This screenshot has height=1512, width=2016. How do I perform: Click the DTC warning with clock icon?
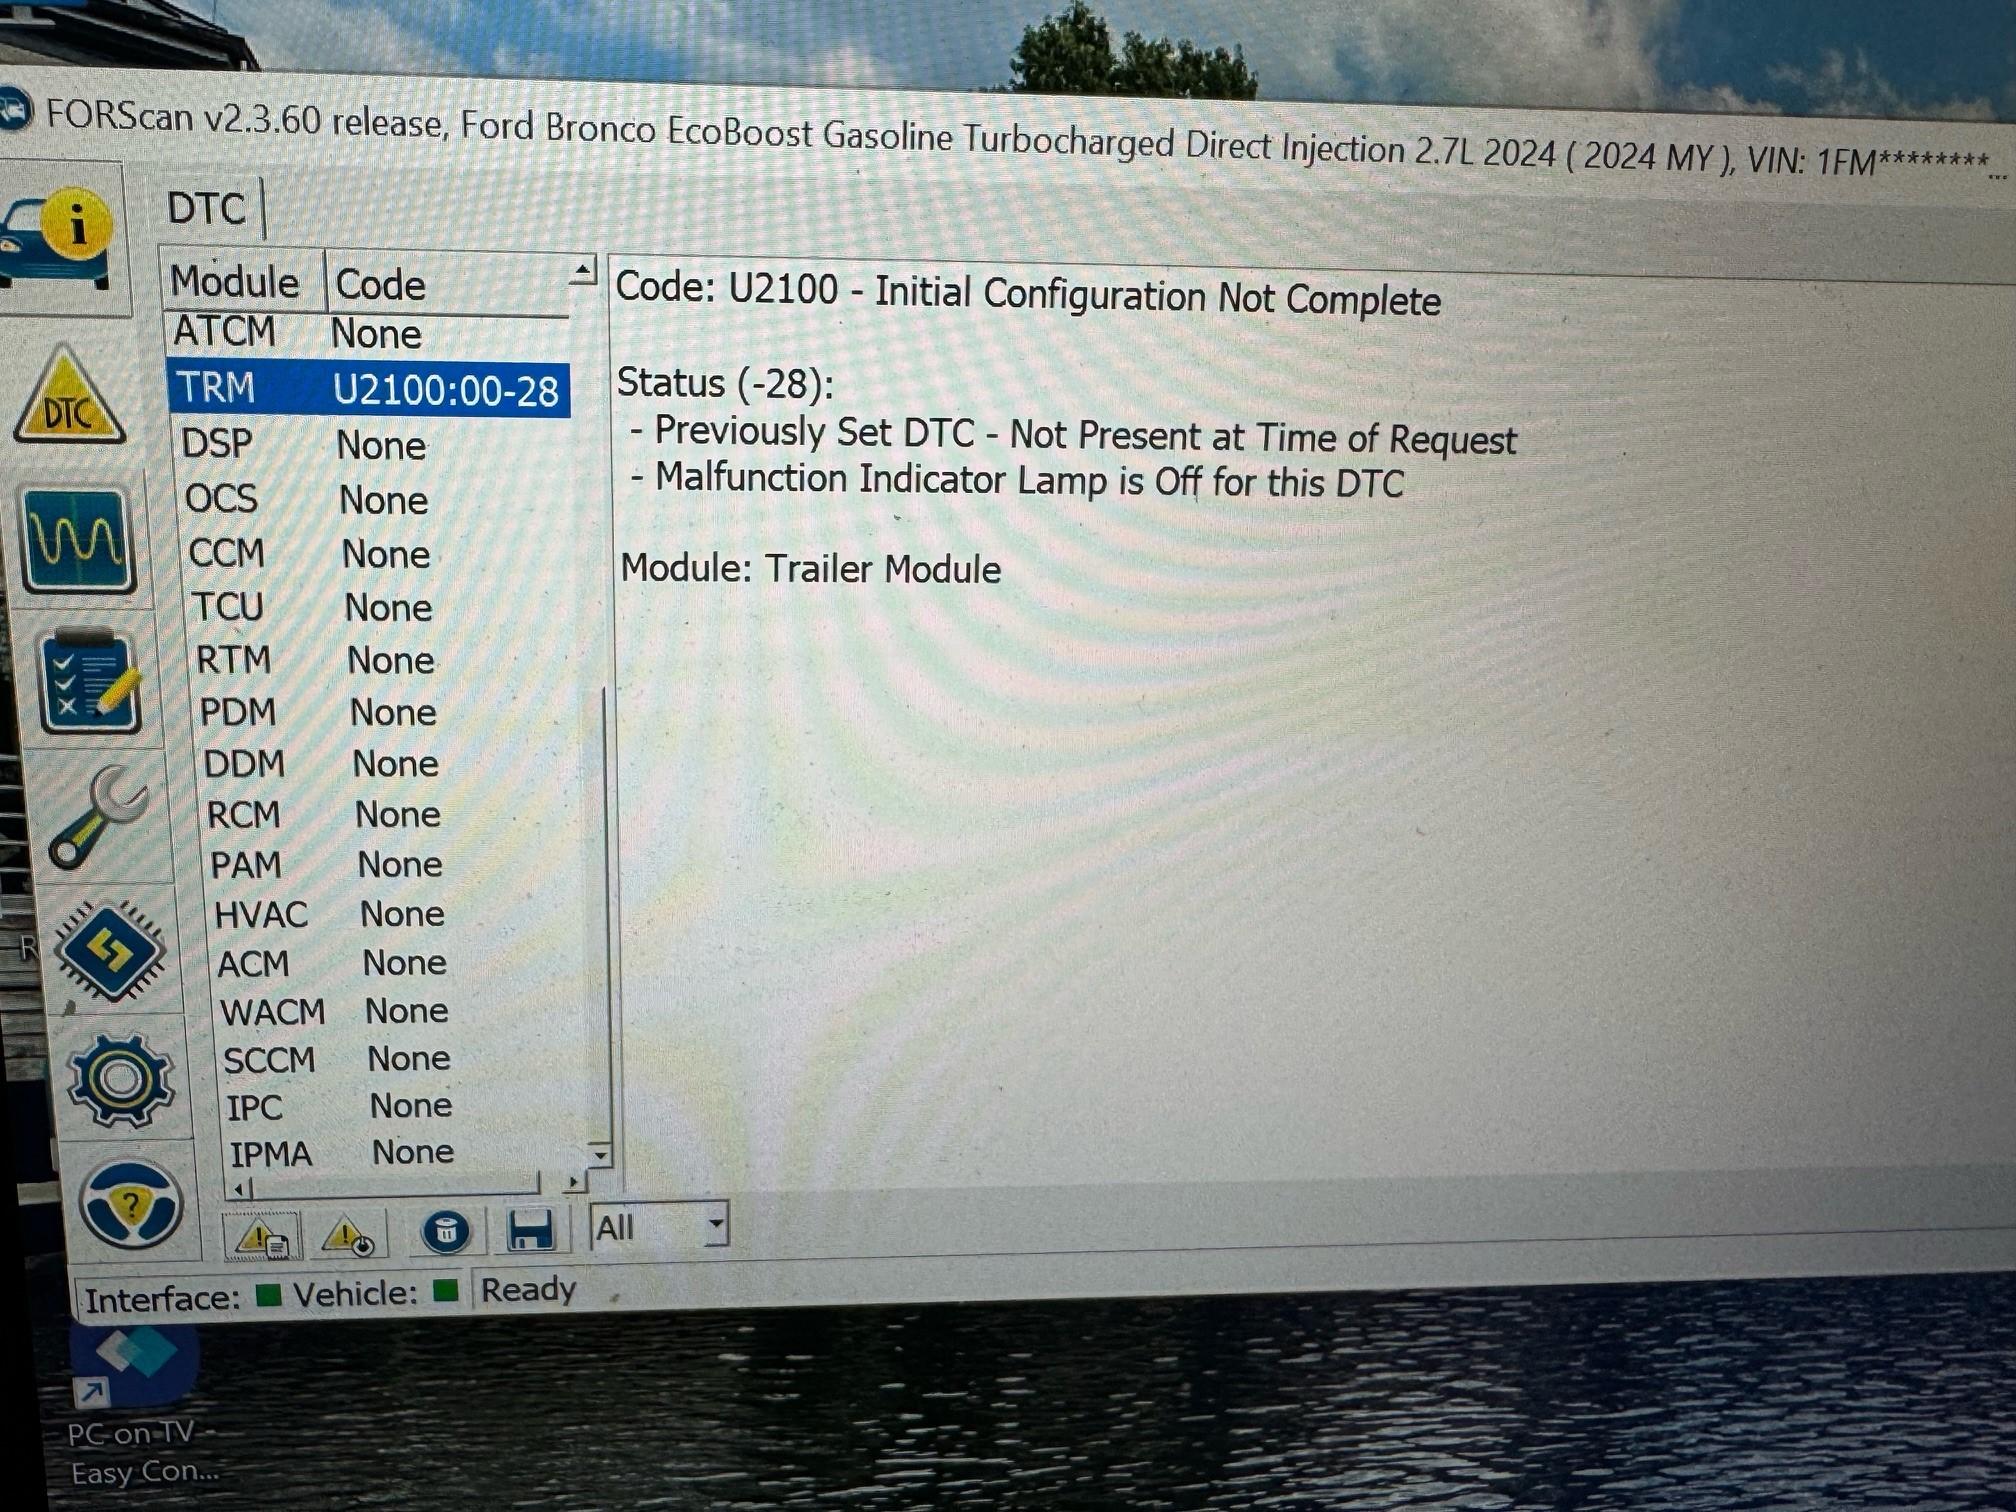[347, 1236]
